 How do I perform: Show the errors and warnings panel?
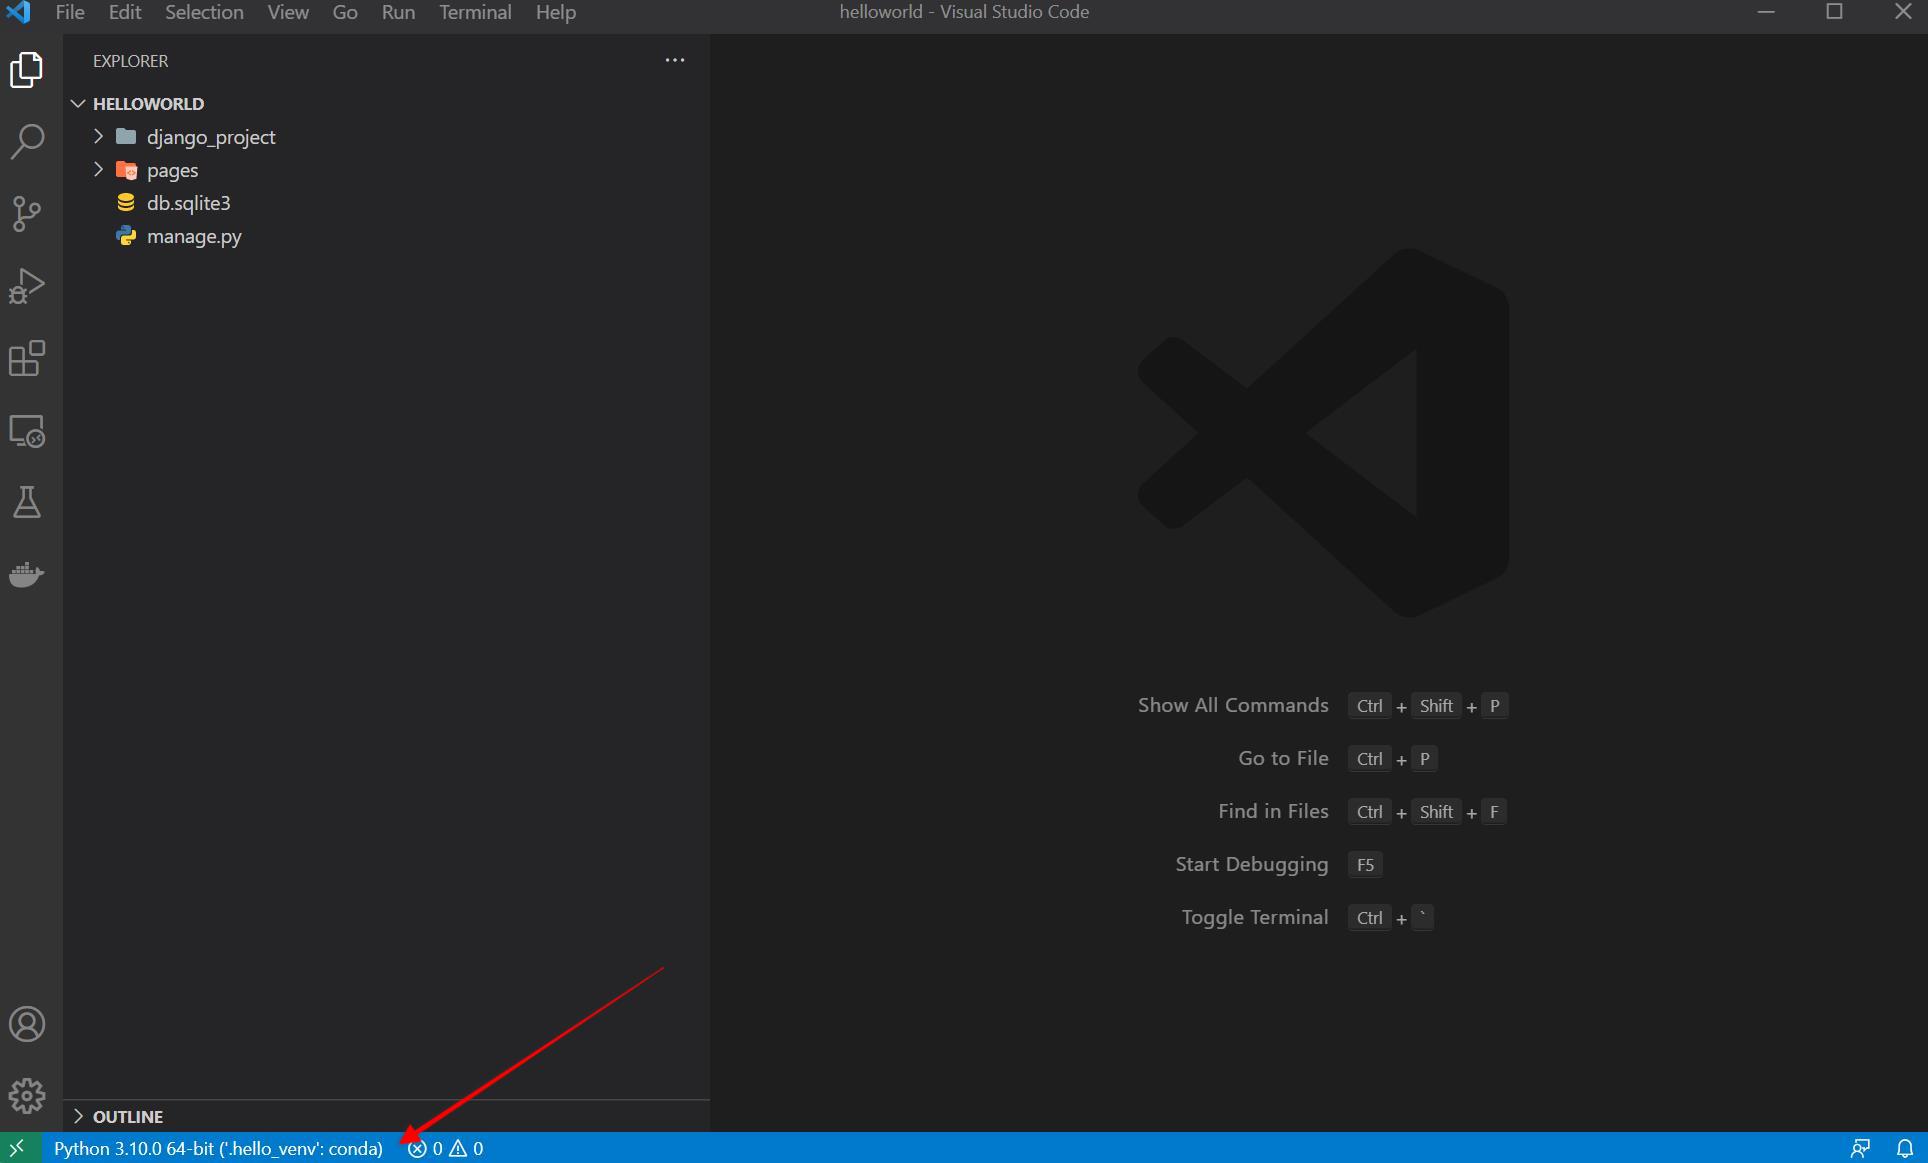pos(446,1148)
